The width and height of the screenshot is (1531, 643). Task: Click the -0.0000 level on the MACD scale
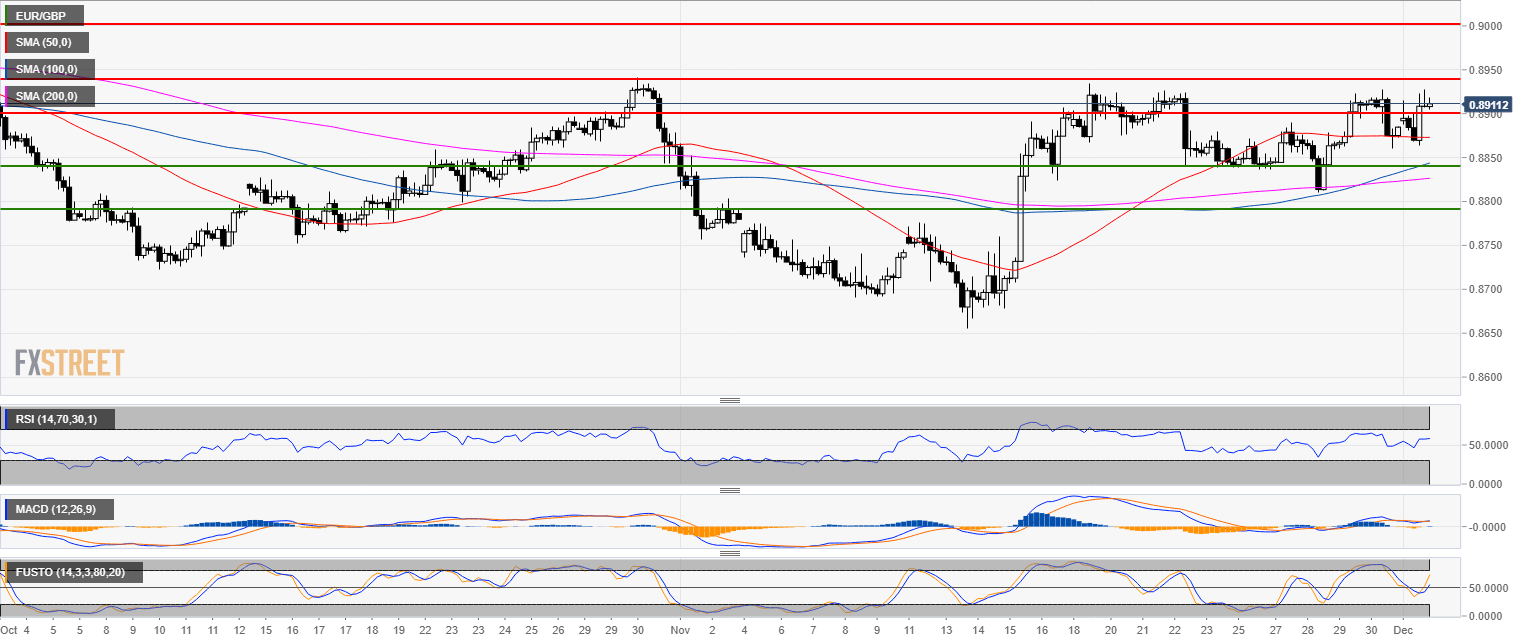pyautogui.click(x=1489, y=527)
